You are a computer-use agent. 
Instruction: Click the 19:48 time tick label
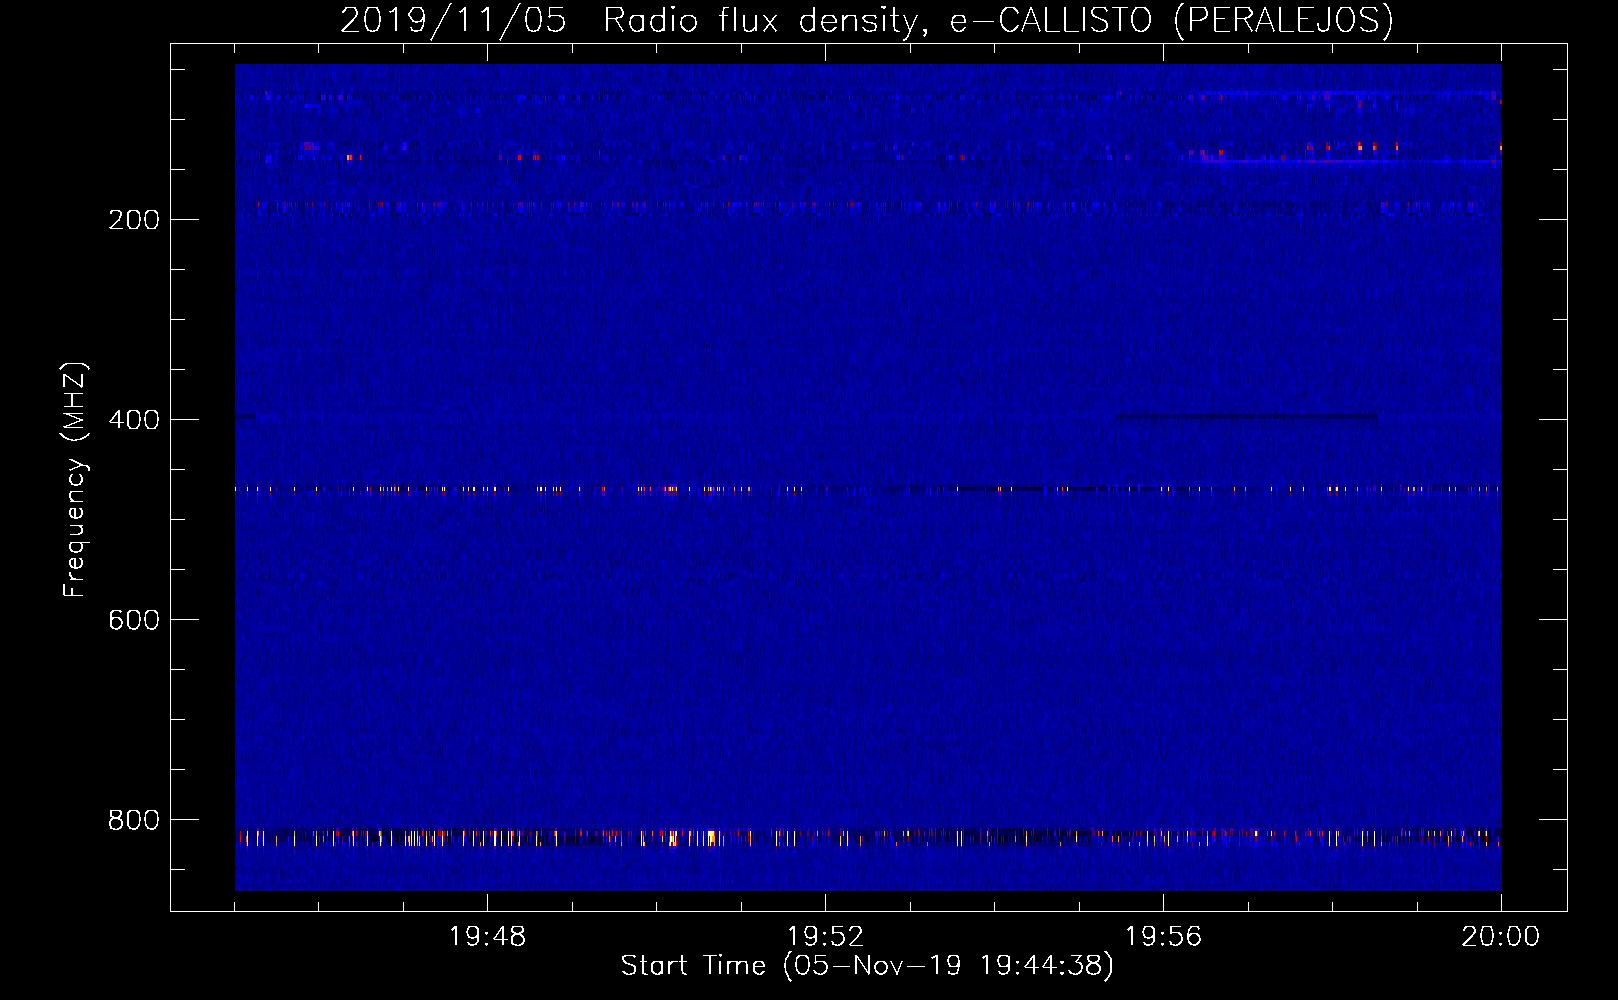[x=487, y=937]
